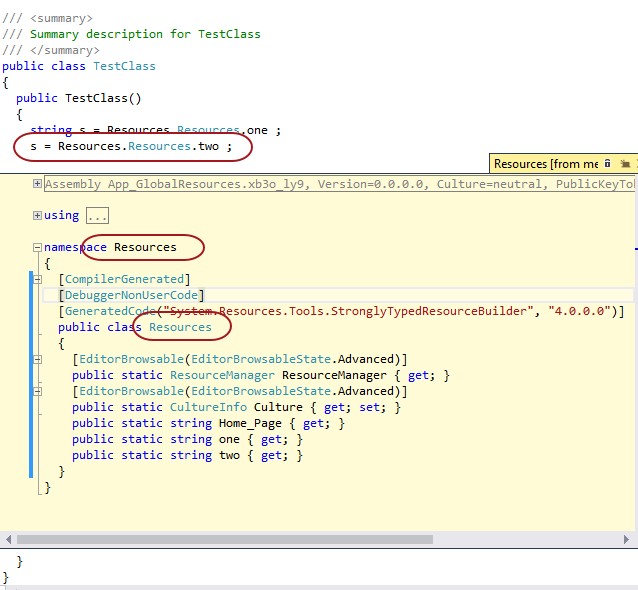Select the 'Resources [from me' peek tab
The image size is (638, 590).
[x=546, y=164]
